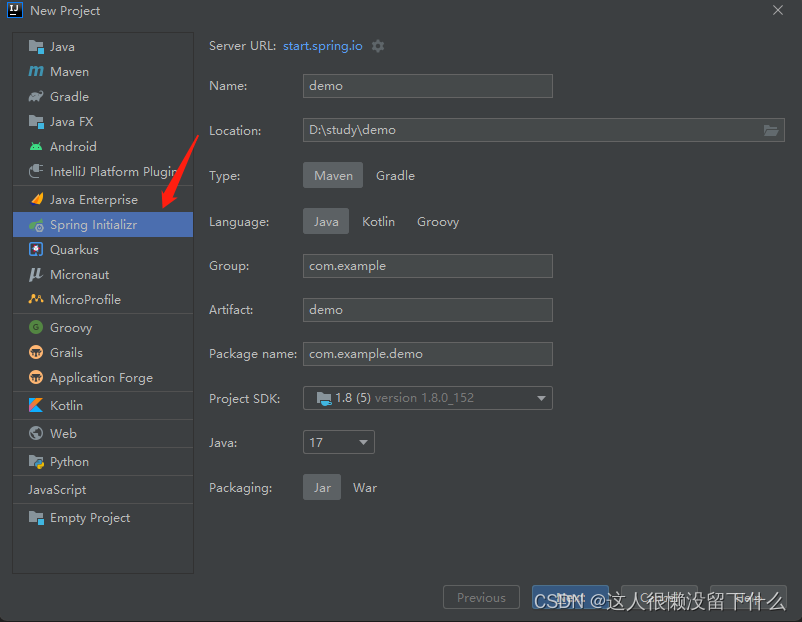Screen dimensions: 802x622
Task: Select Web label in sidebar list
Action: [63, 433]
